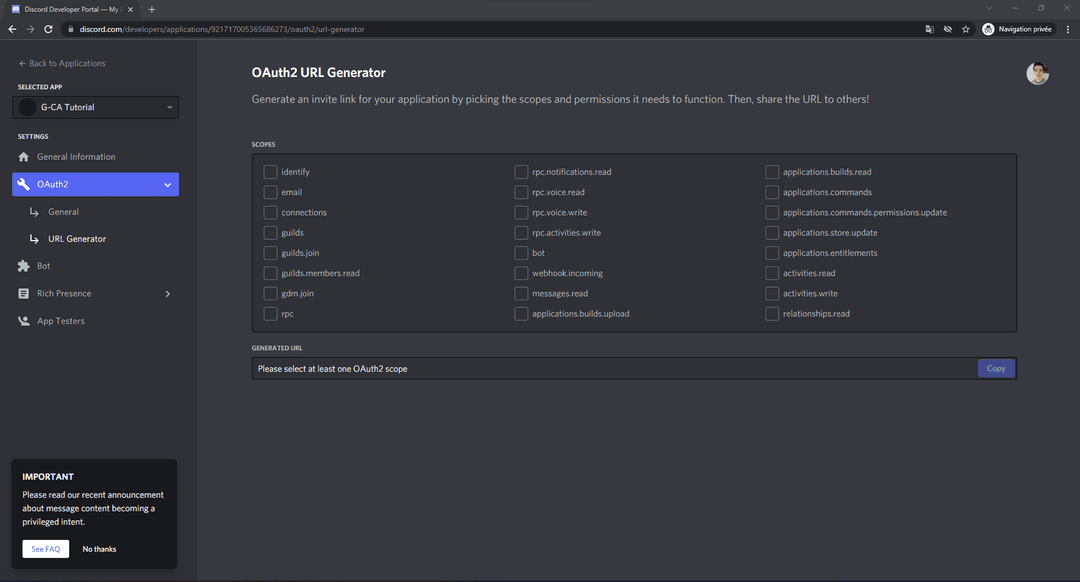The image size is (1080, 582).
Task: Enable the applications.builds.upload scope
Action: pos(521,313)
